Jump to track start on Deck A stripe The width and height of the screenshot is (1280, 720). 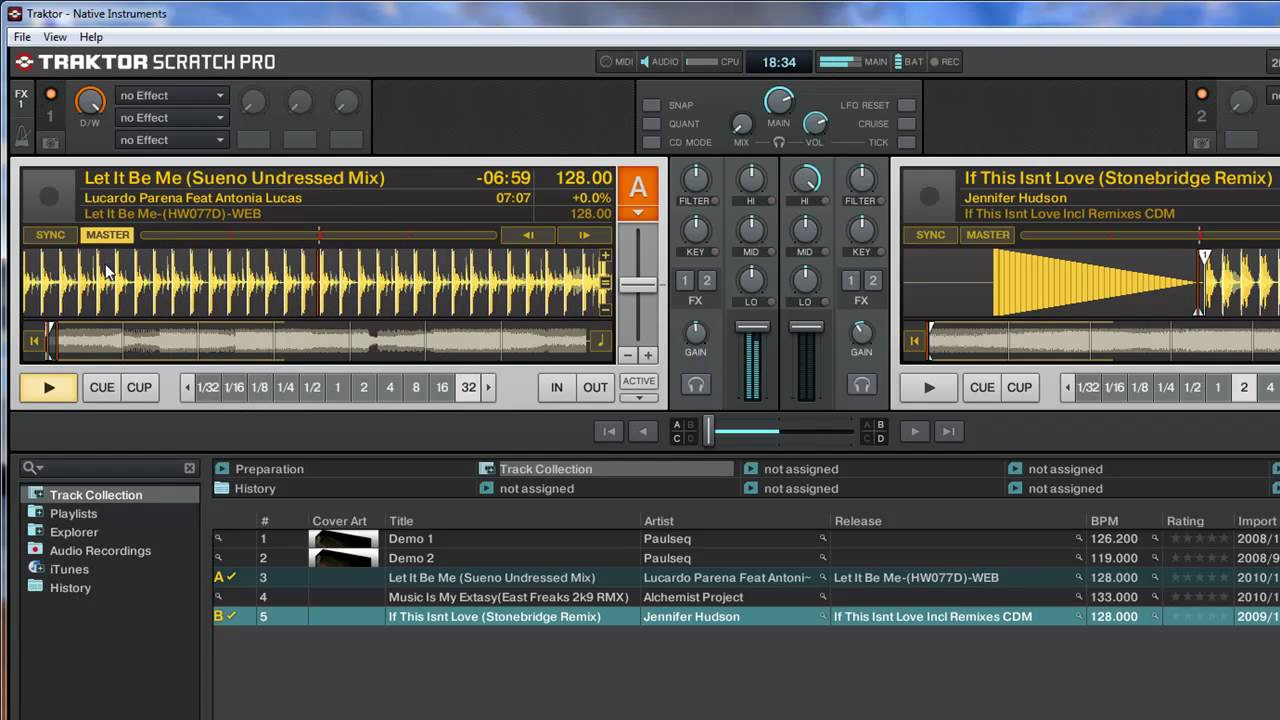[x=33, y=341]
